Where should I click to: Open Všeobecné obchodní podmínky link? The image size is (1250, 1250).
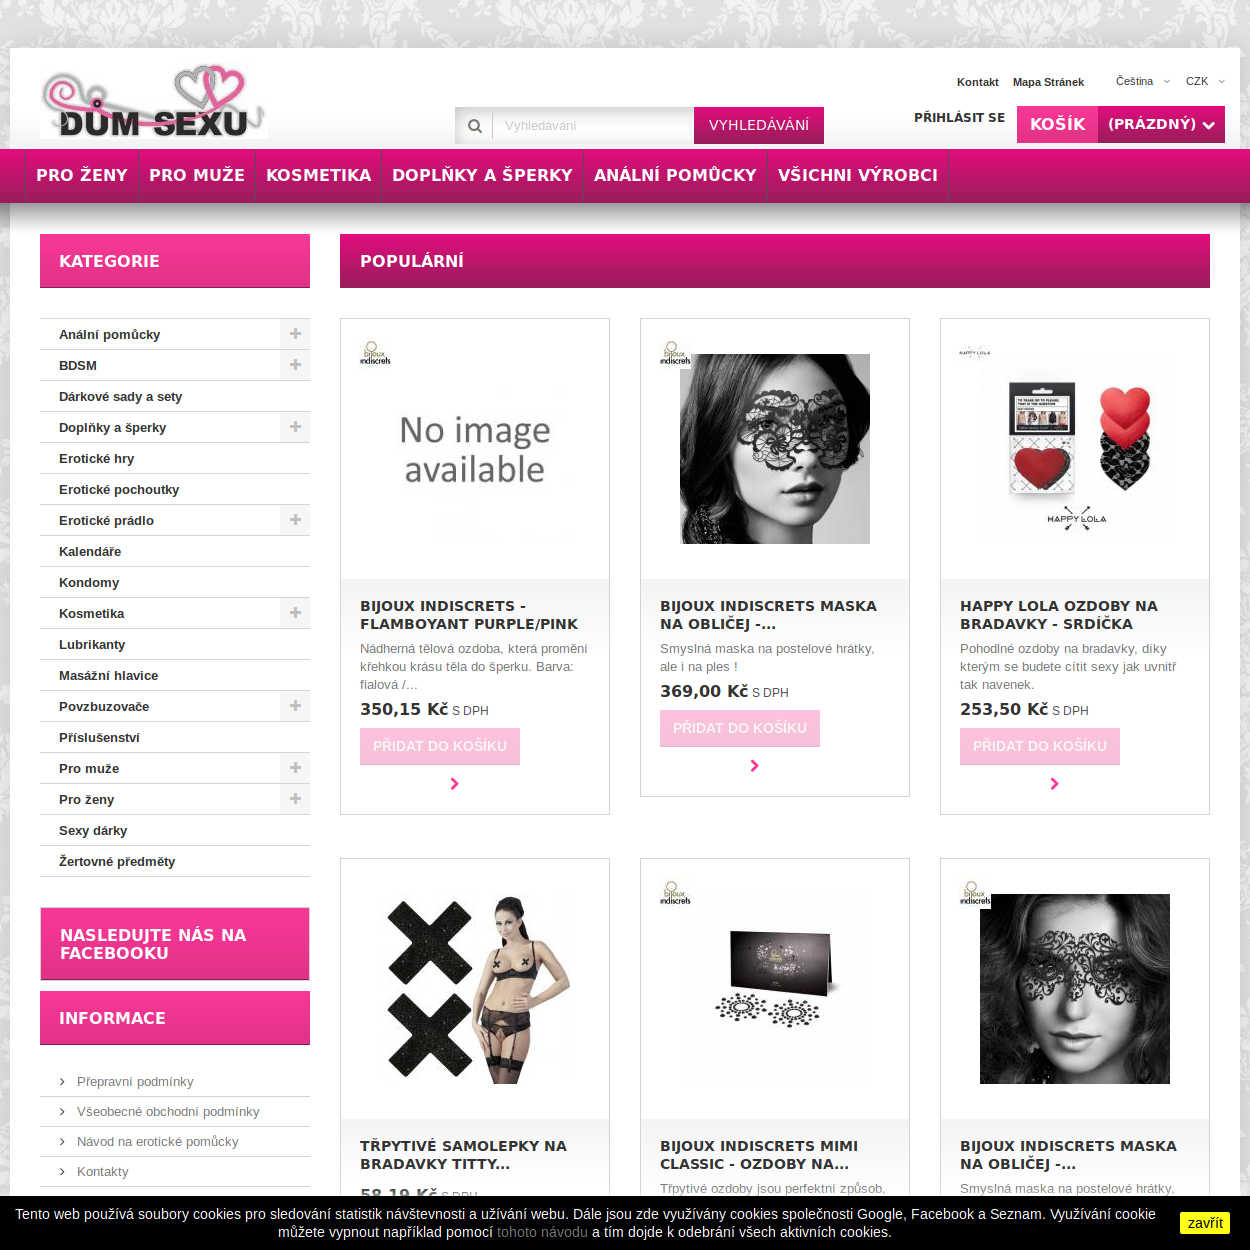[168, 1111]
